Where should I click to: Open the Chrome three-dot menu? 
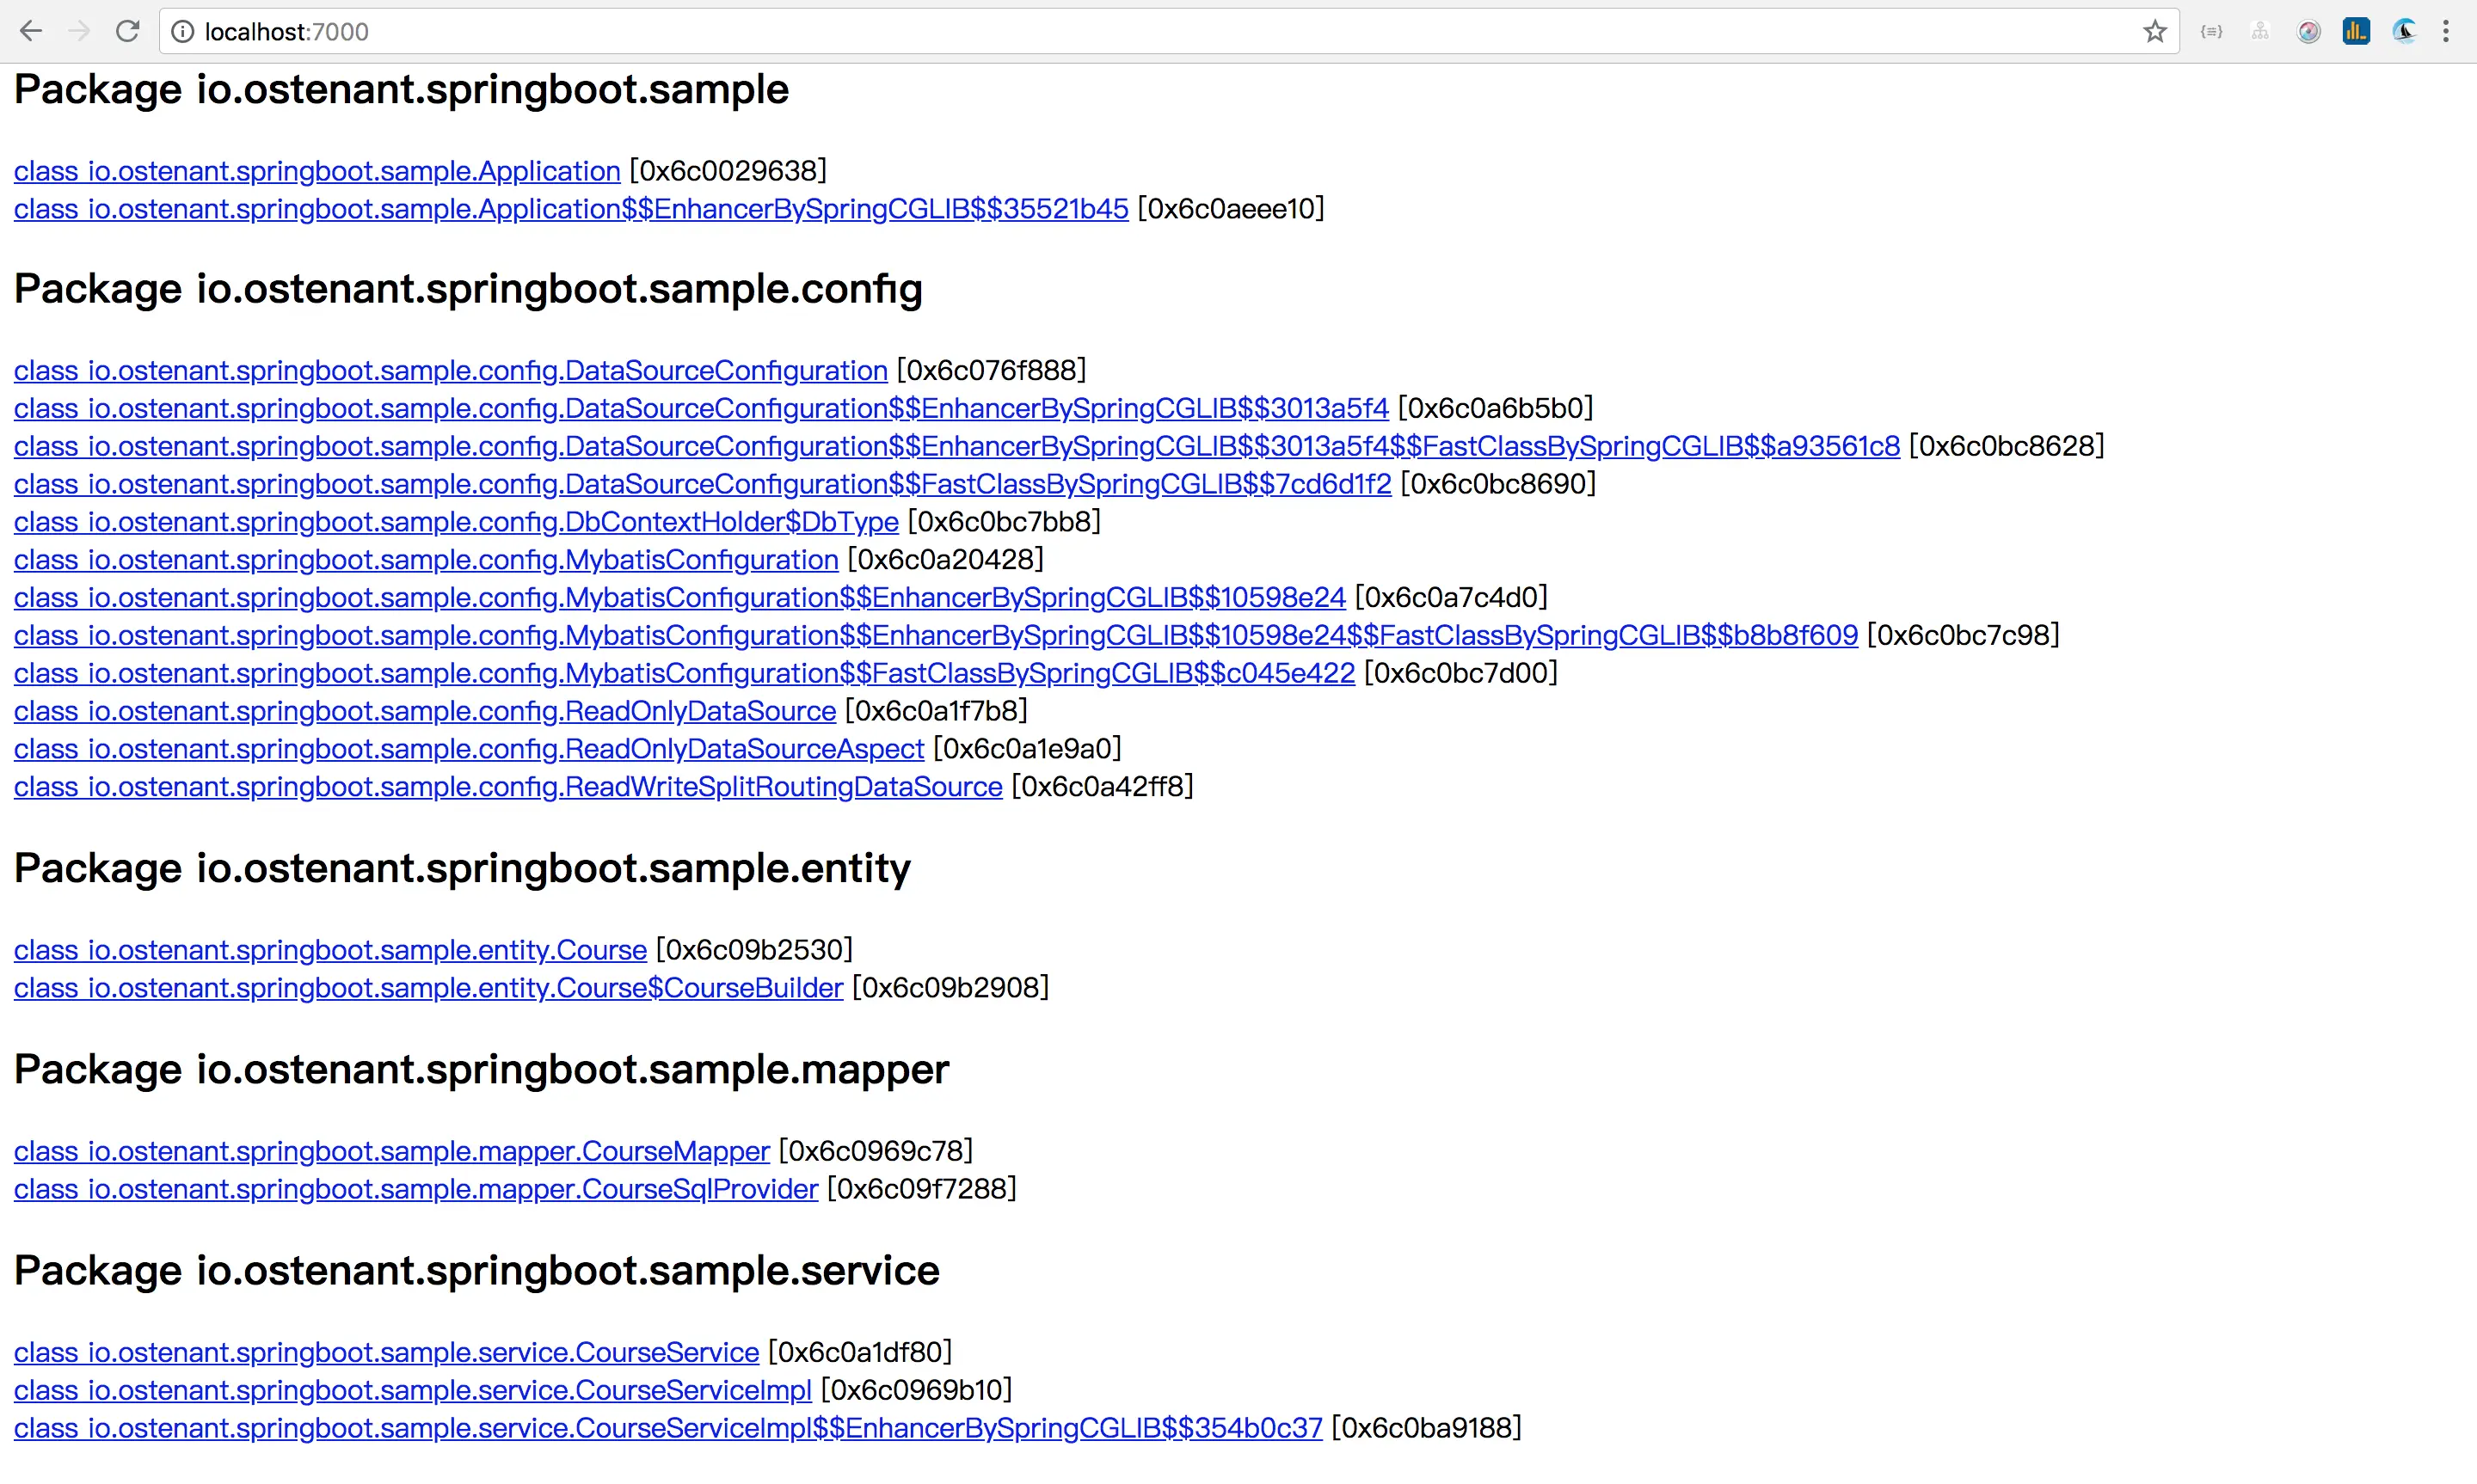point(2446,32)
